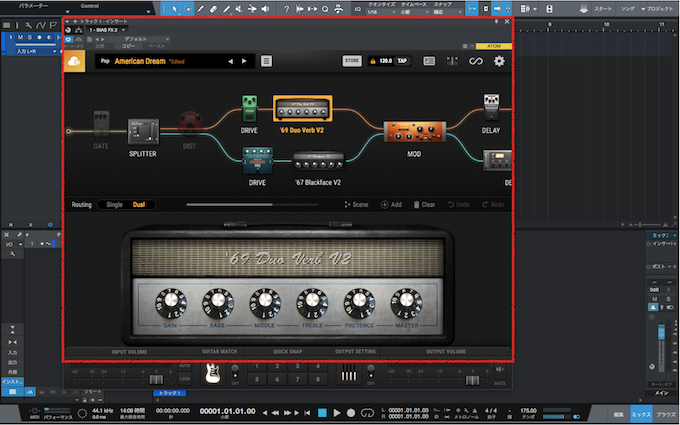Select the range tool in toolbar
680x425 pixels.
(x=188, y=8)
